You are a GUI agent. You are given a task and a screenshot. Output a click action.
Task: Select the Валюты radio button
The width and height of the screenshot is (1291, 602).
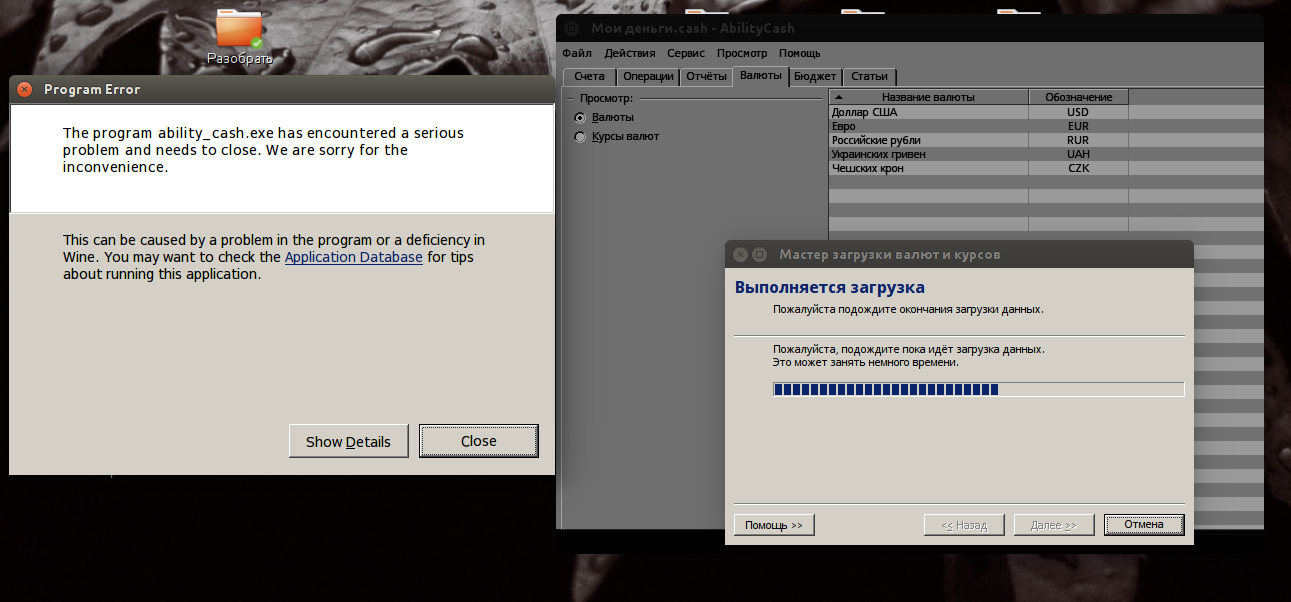580,117
